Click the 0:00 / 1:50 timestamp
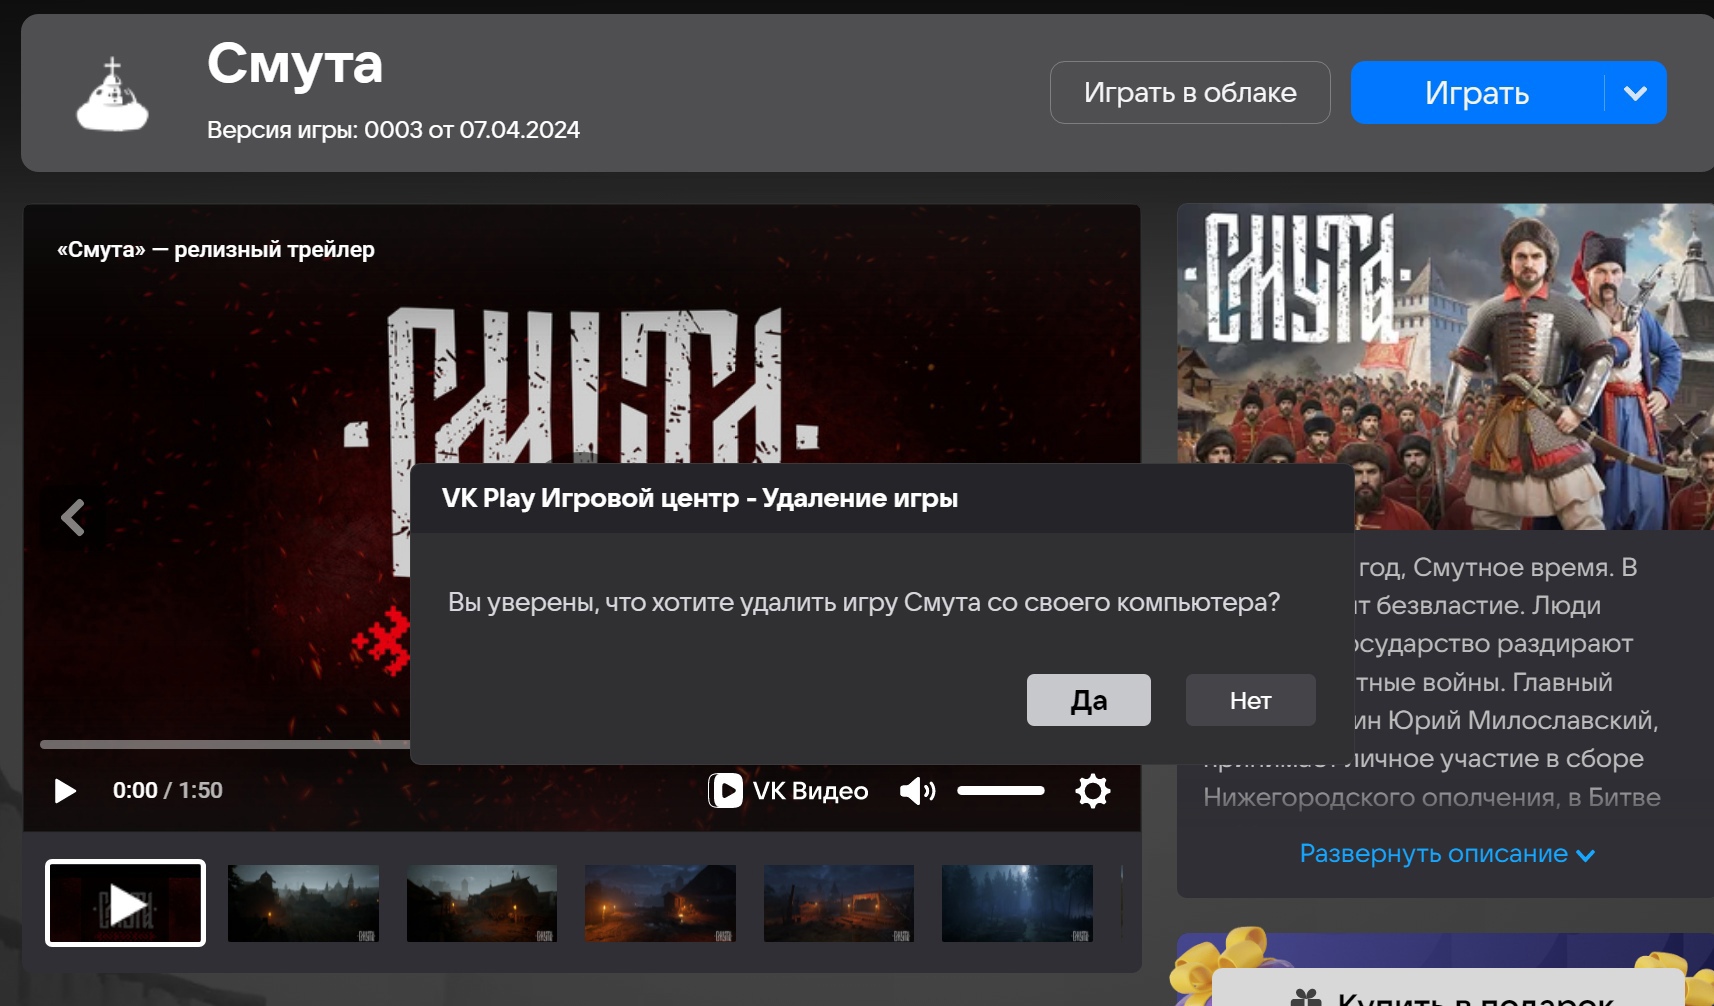 168,791
